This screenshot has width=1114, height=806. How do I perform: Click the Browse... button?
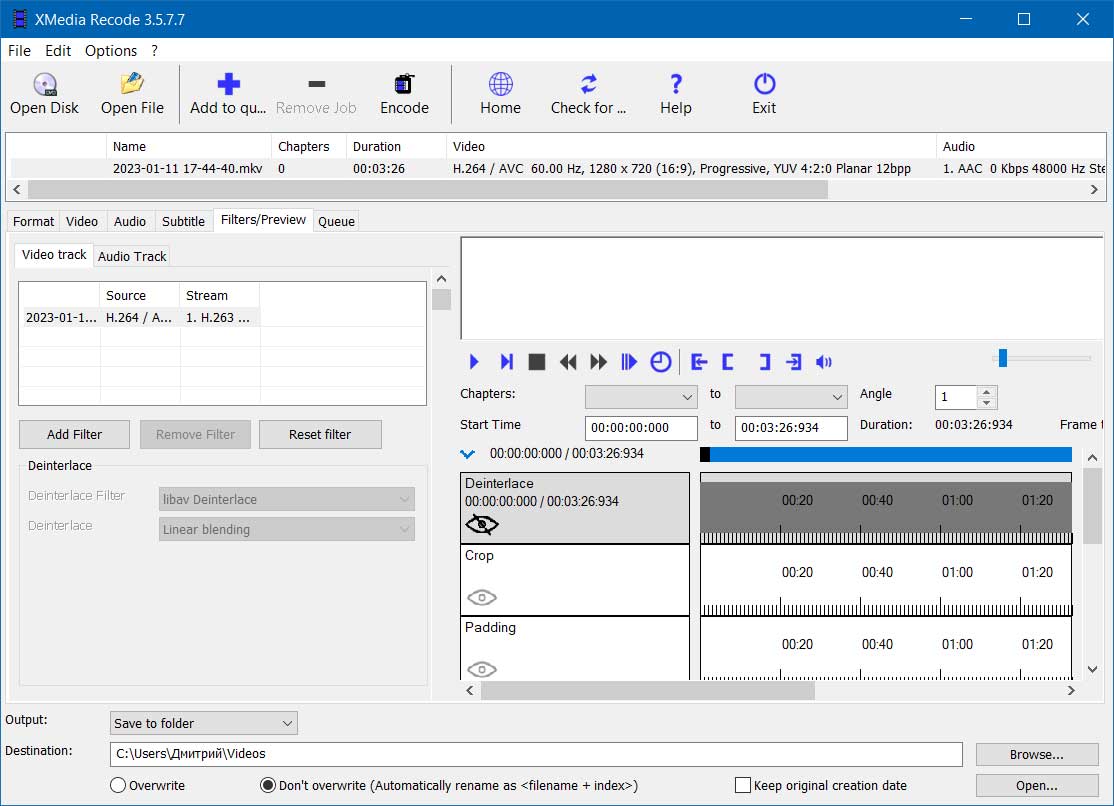click(1037, 754)
